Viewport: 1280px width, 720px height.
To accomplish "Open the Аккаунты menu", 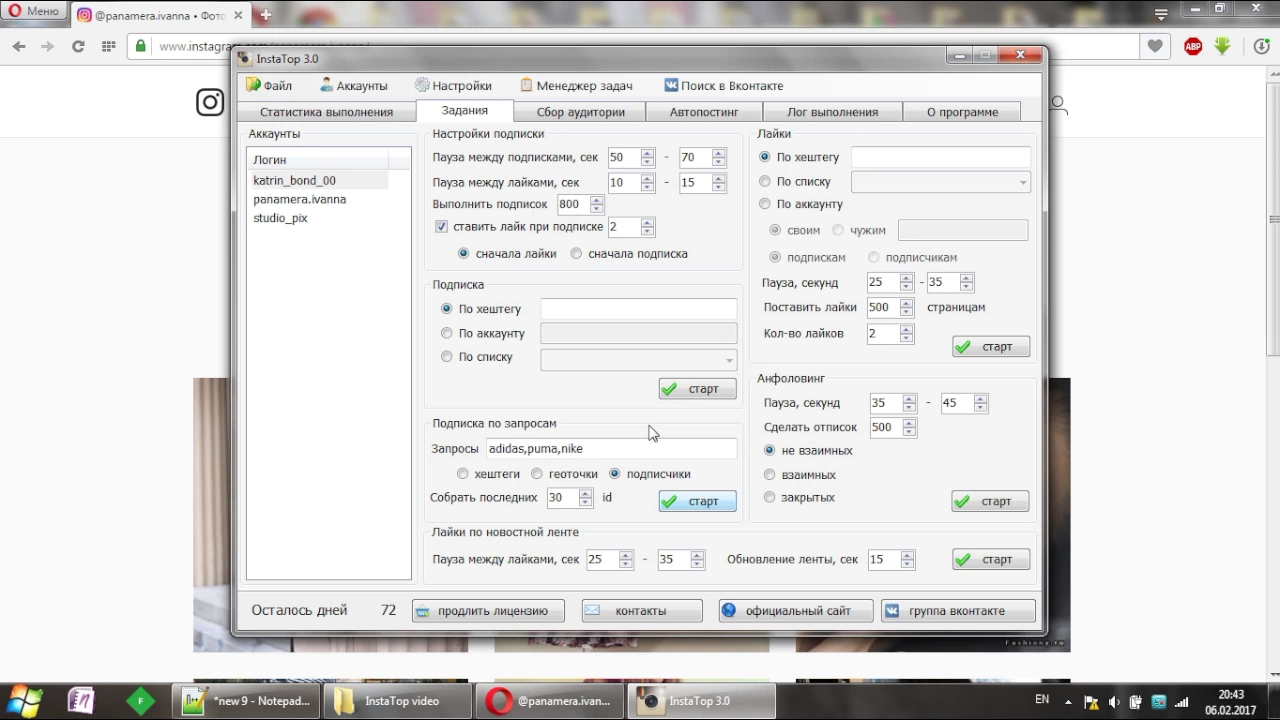I will (x=354, y=86).
